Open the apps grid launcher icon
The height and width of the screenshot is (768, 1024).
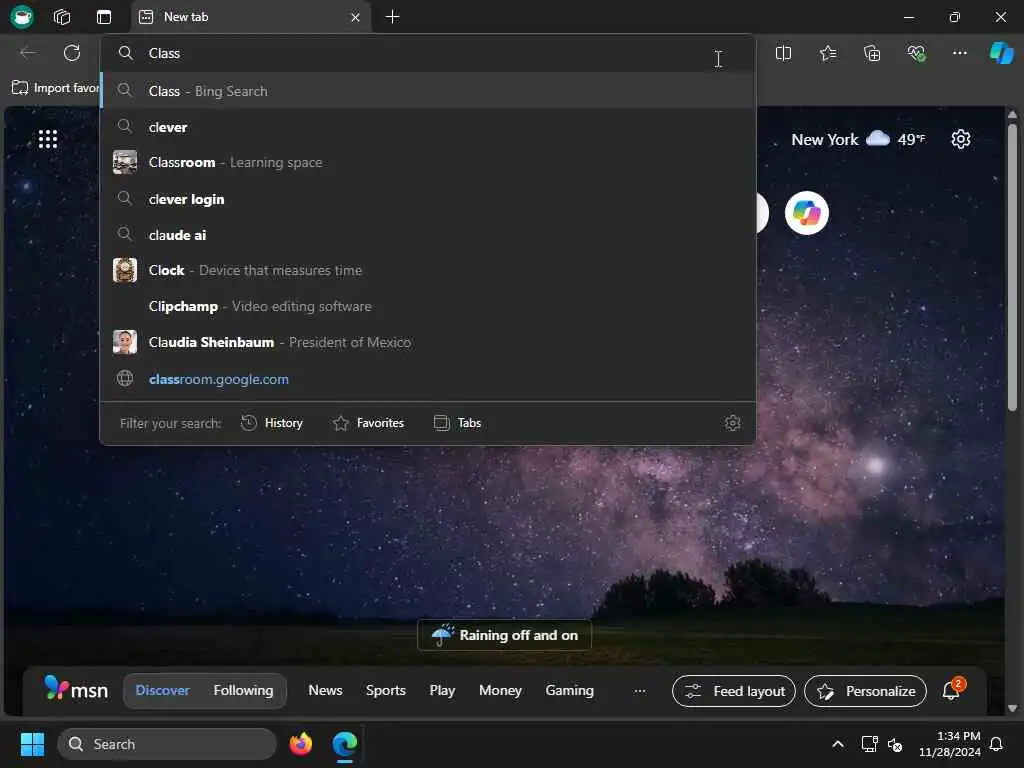pos(48,139)
